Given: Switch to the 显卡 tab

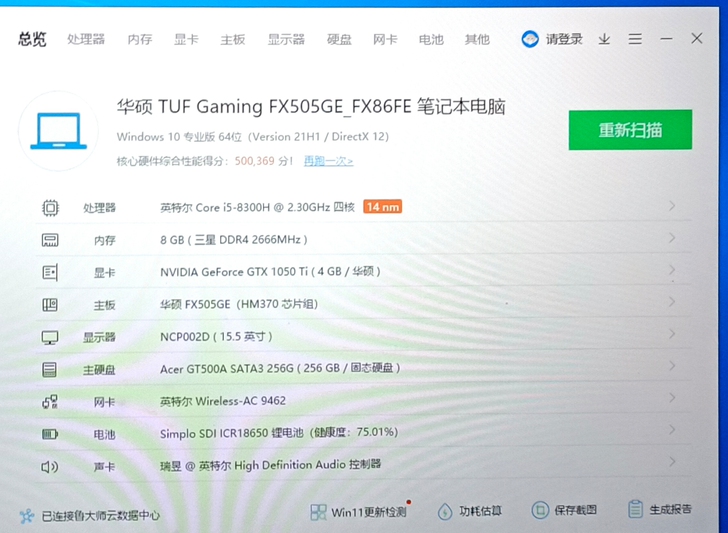Looking at the screenshot, I should tap(186, 39).
